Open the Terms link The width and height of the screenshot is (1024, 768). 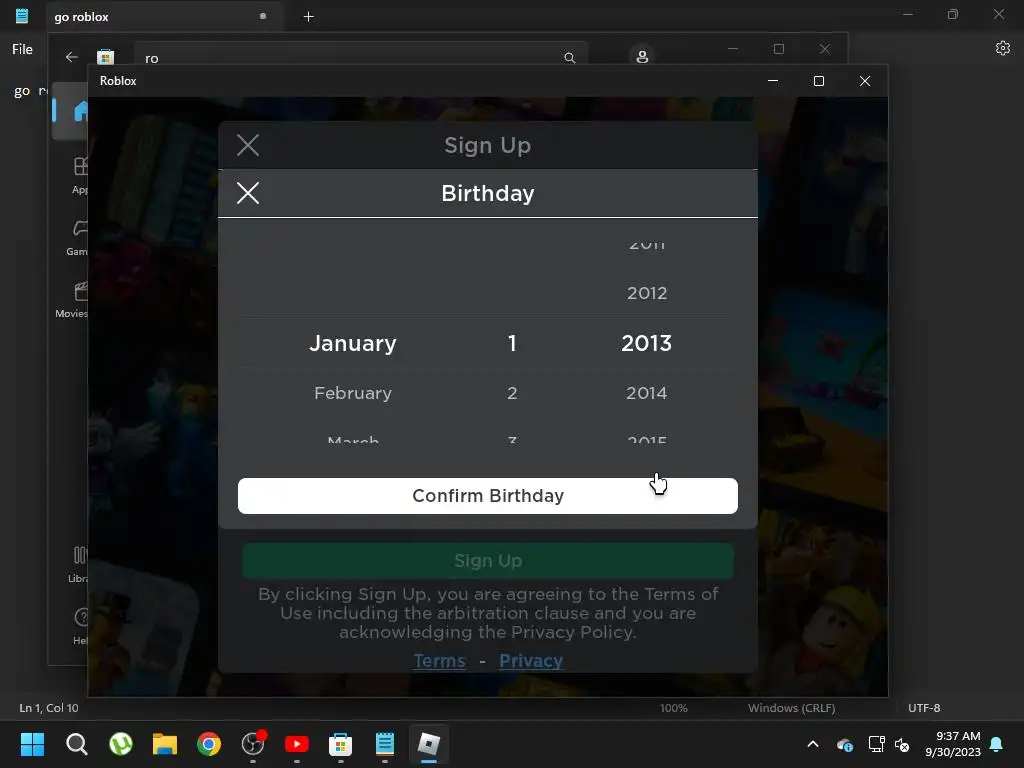440,661
